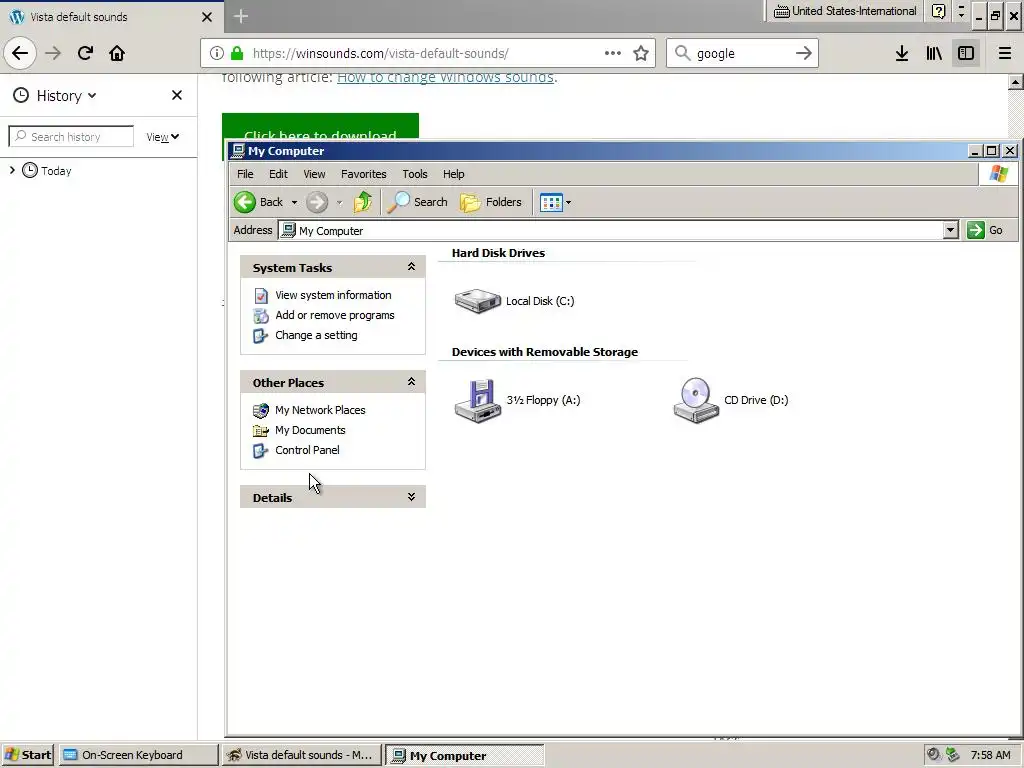Open the Firefox home page
Image resolution: width=1024 pixels, height=768 pixels.
[x=117, y=53]
